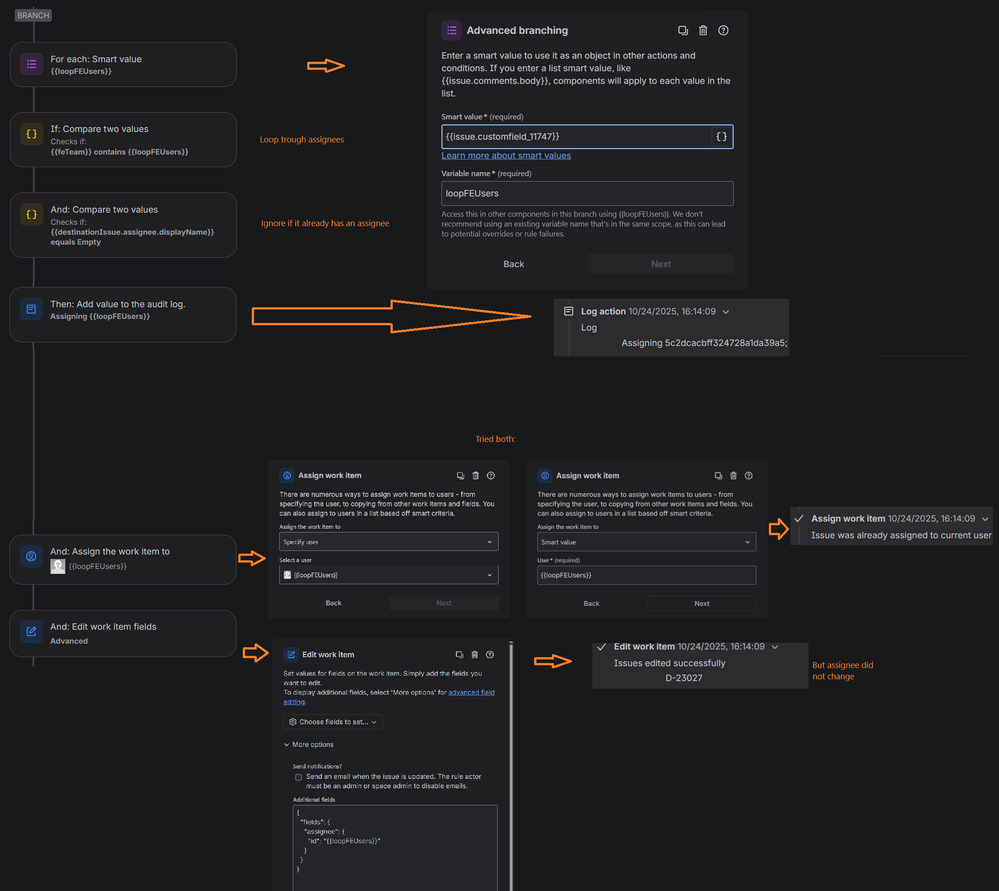Open help for Edit work item
This screenshot has width=999, height=891.
pos(490,655)
